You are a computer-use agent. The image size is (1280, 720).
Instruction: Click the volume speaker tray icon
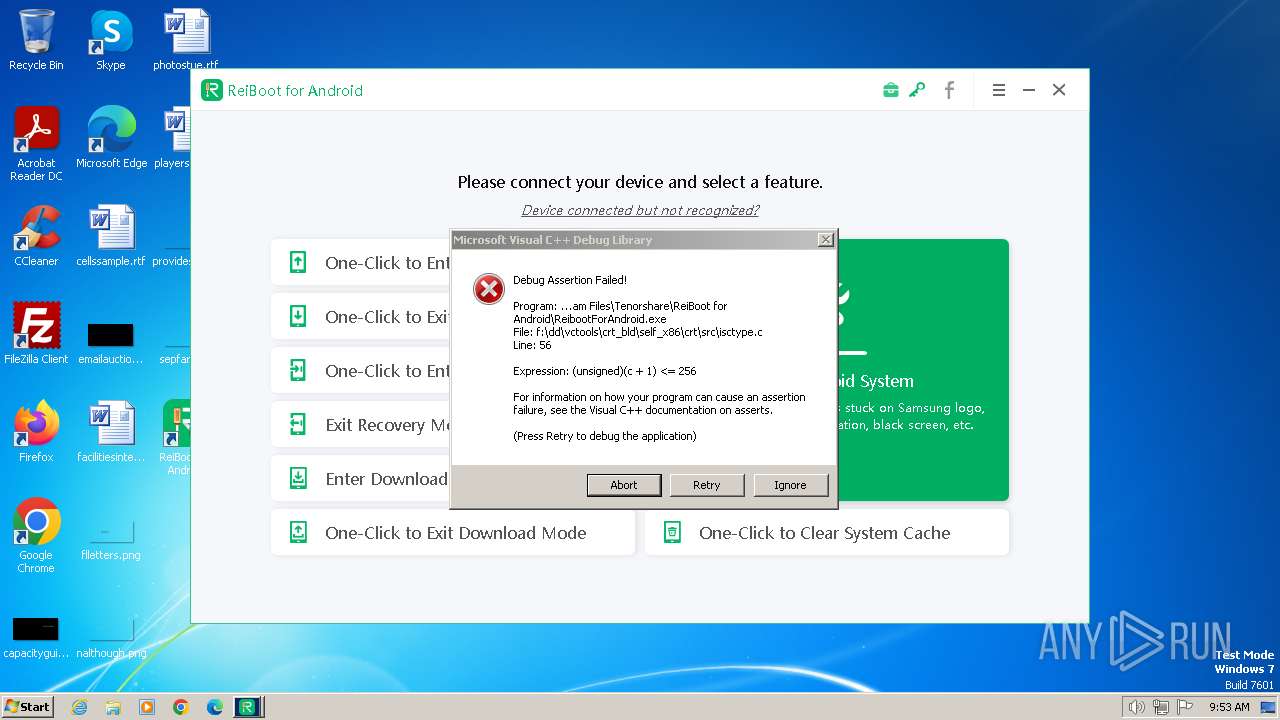pos(1136,707)
